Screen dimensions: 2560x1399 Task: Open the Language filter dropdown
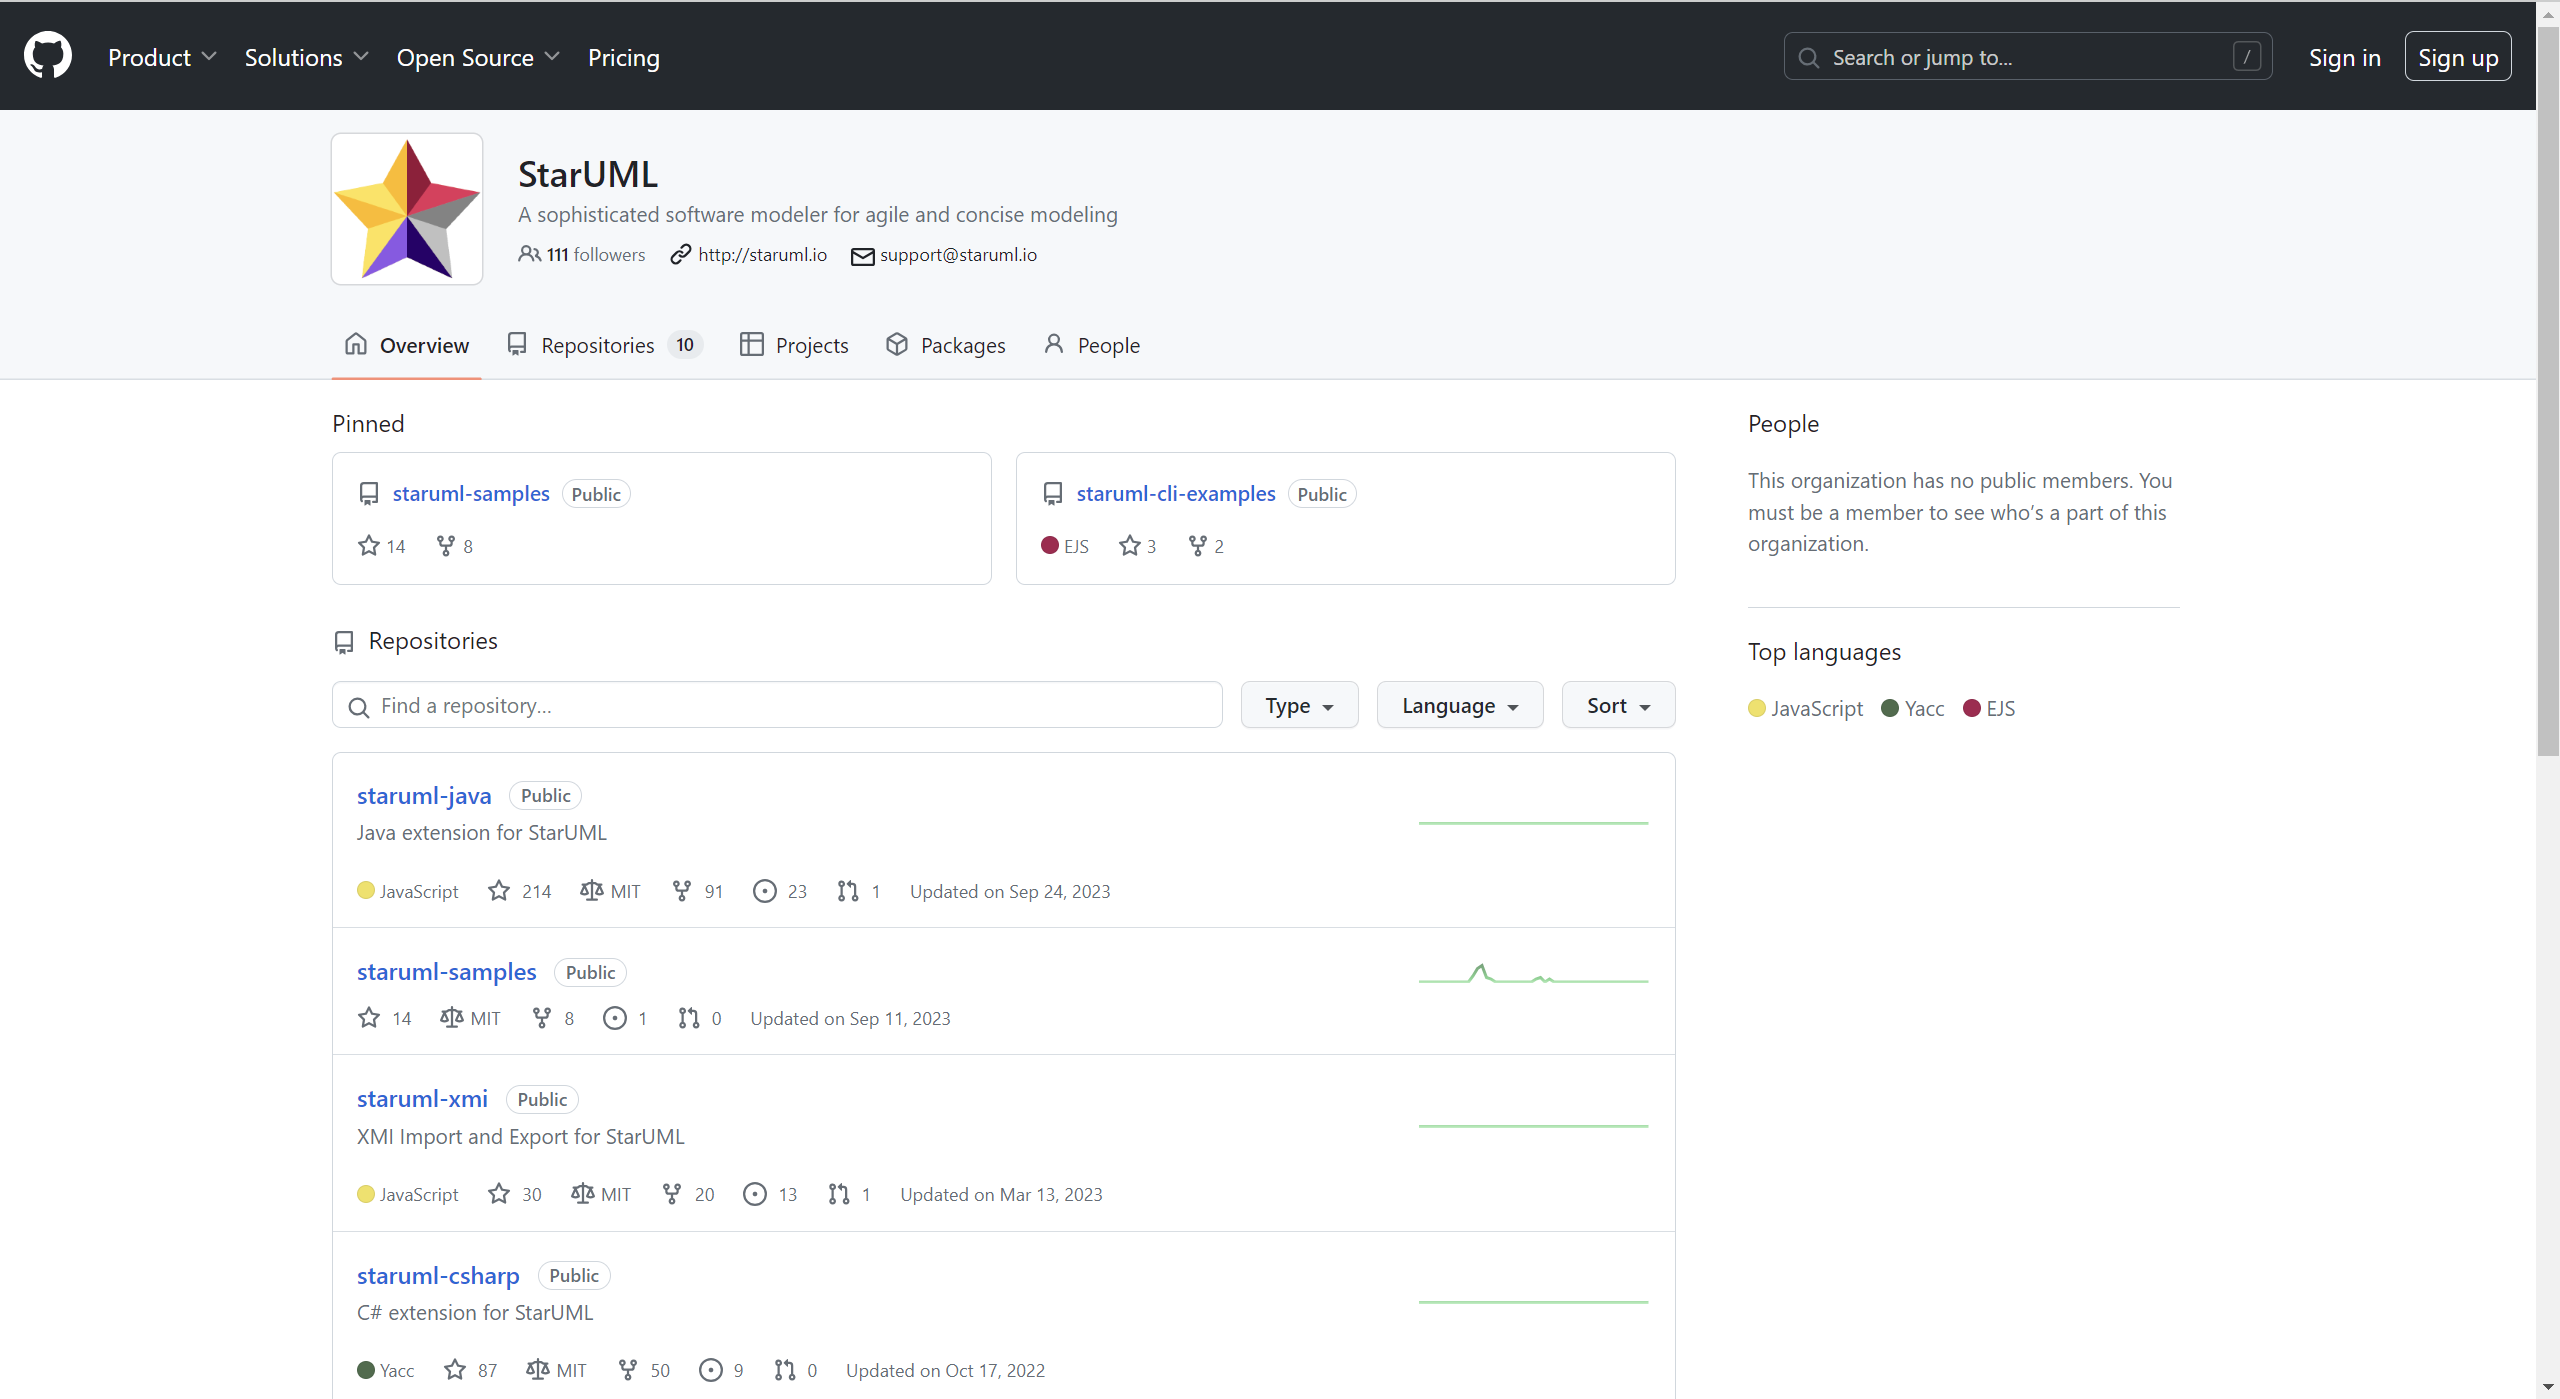pos(1460,705)
